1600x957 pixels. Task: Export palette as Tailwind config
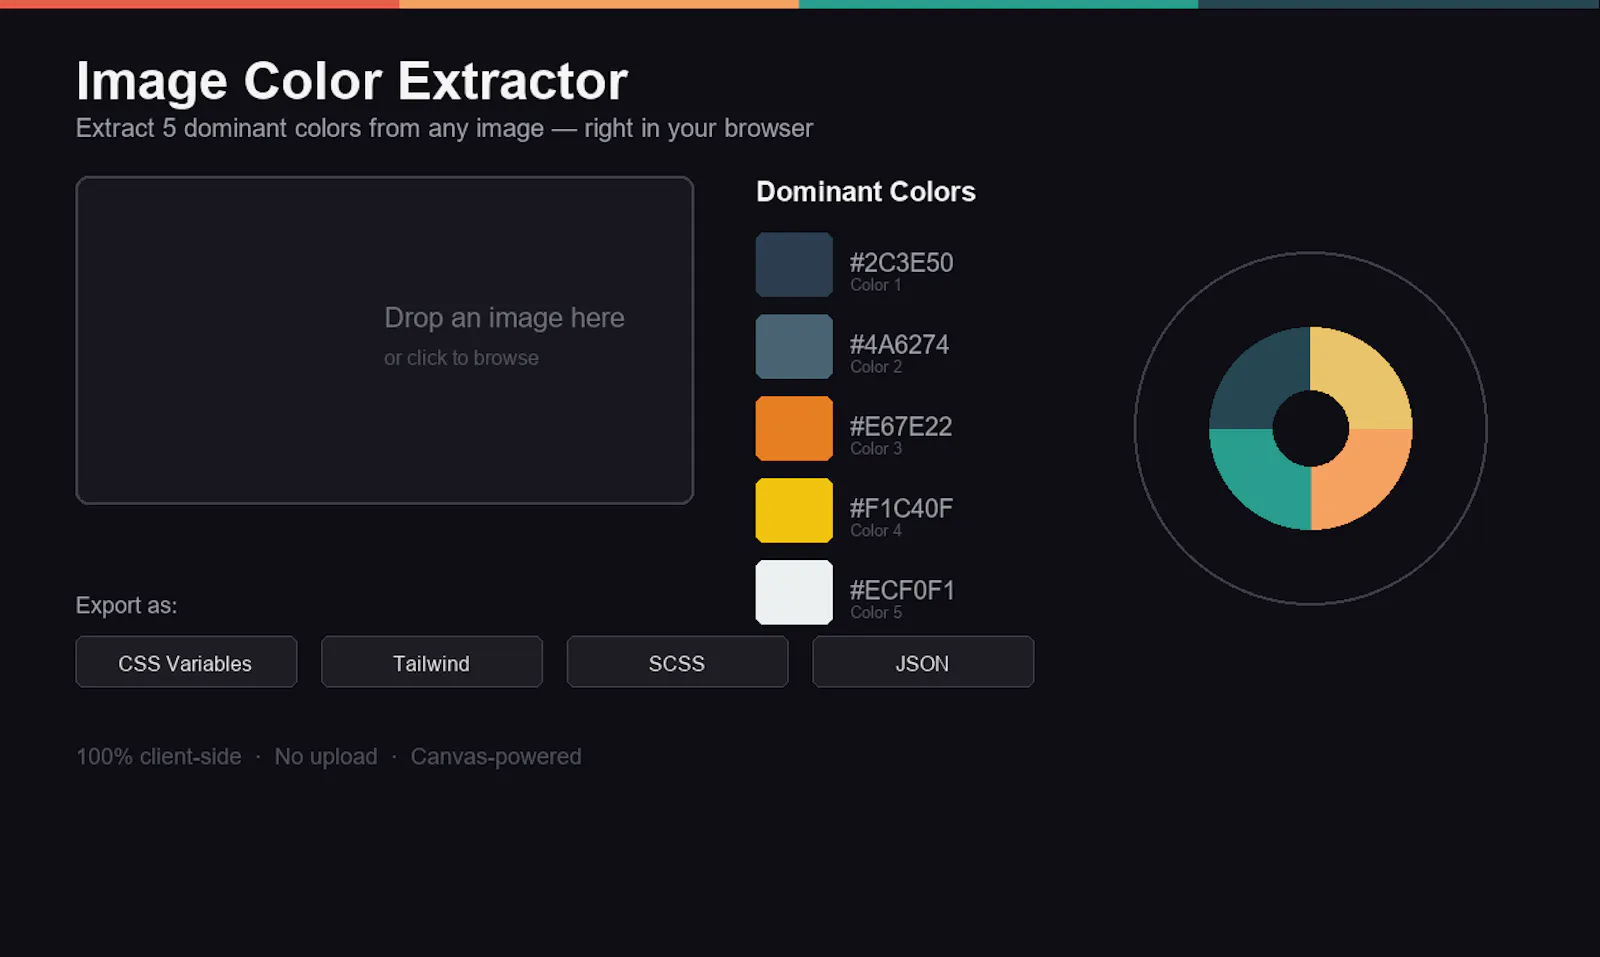432,662
